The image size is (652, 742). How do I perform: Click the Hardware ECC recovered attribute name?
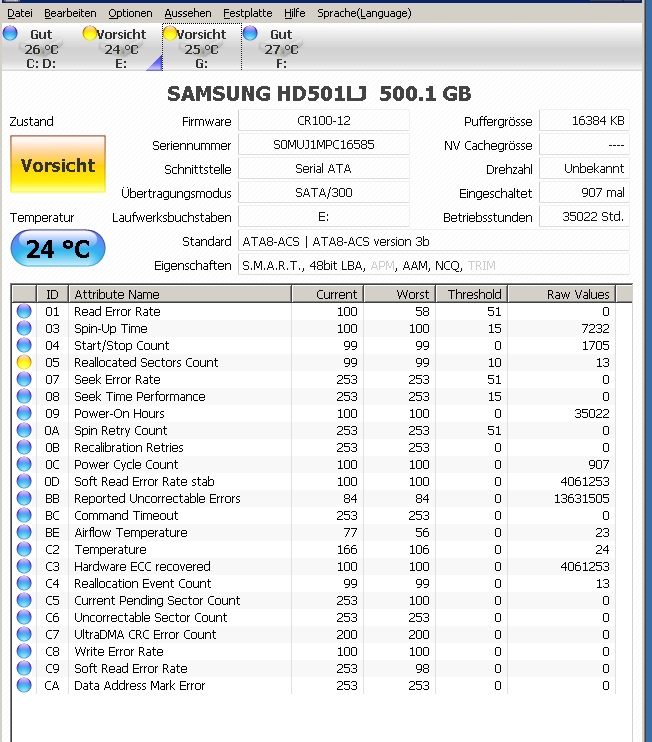pos(142,566)
